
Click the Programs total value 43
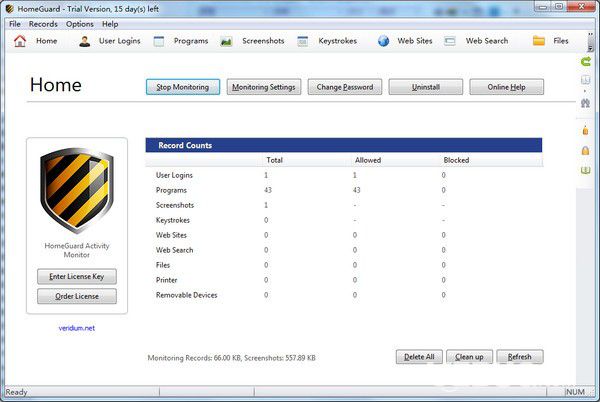tap(268, 190)
